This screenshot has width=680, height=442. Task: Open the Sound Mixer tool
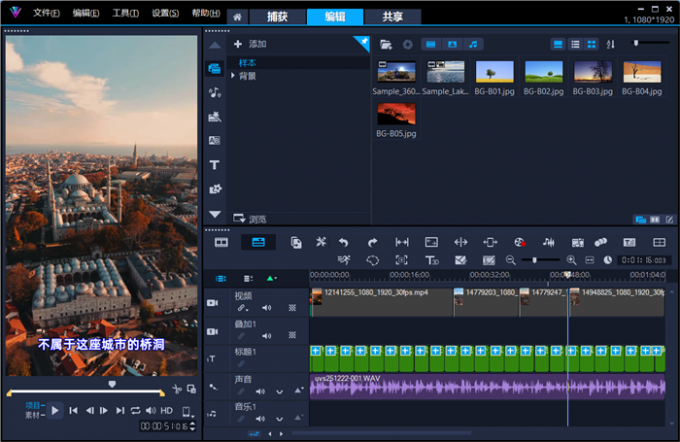click(x=548, y=242)
